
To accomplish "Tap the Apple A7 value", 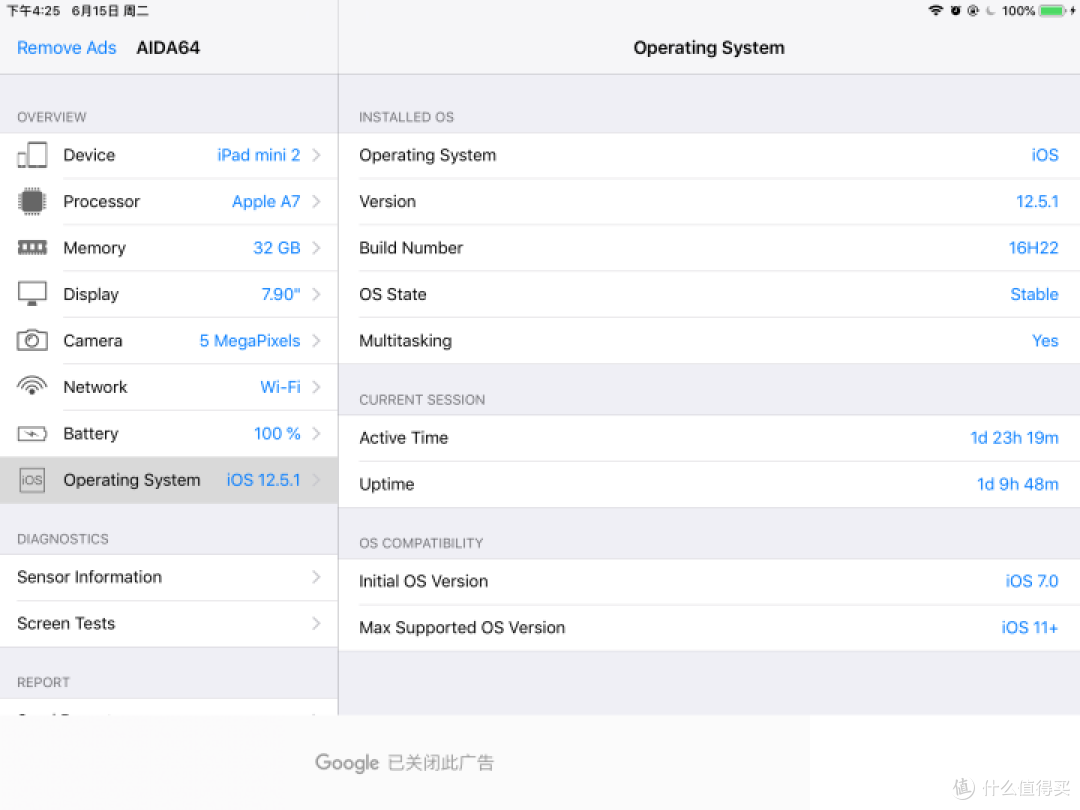I will [x=266, y=202].
